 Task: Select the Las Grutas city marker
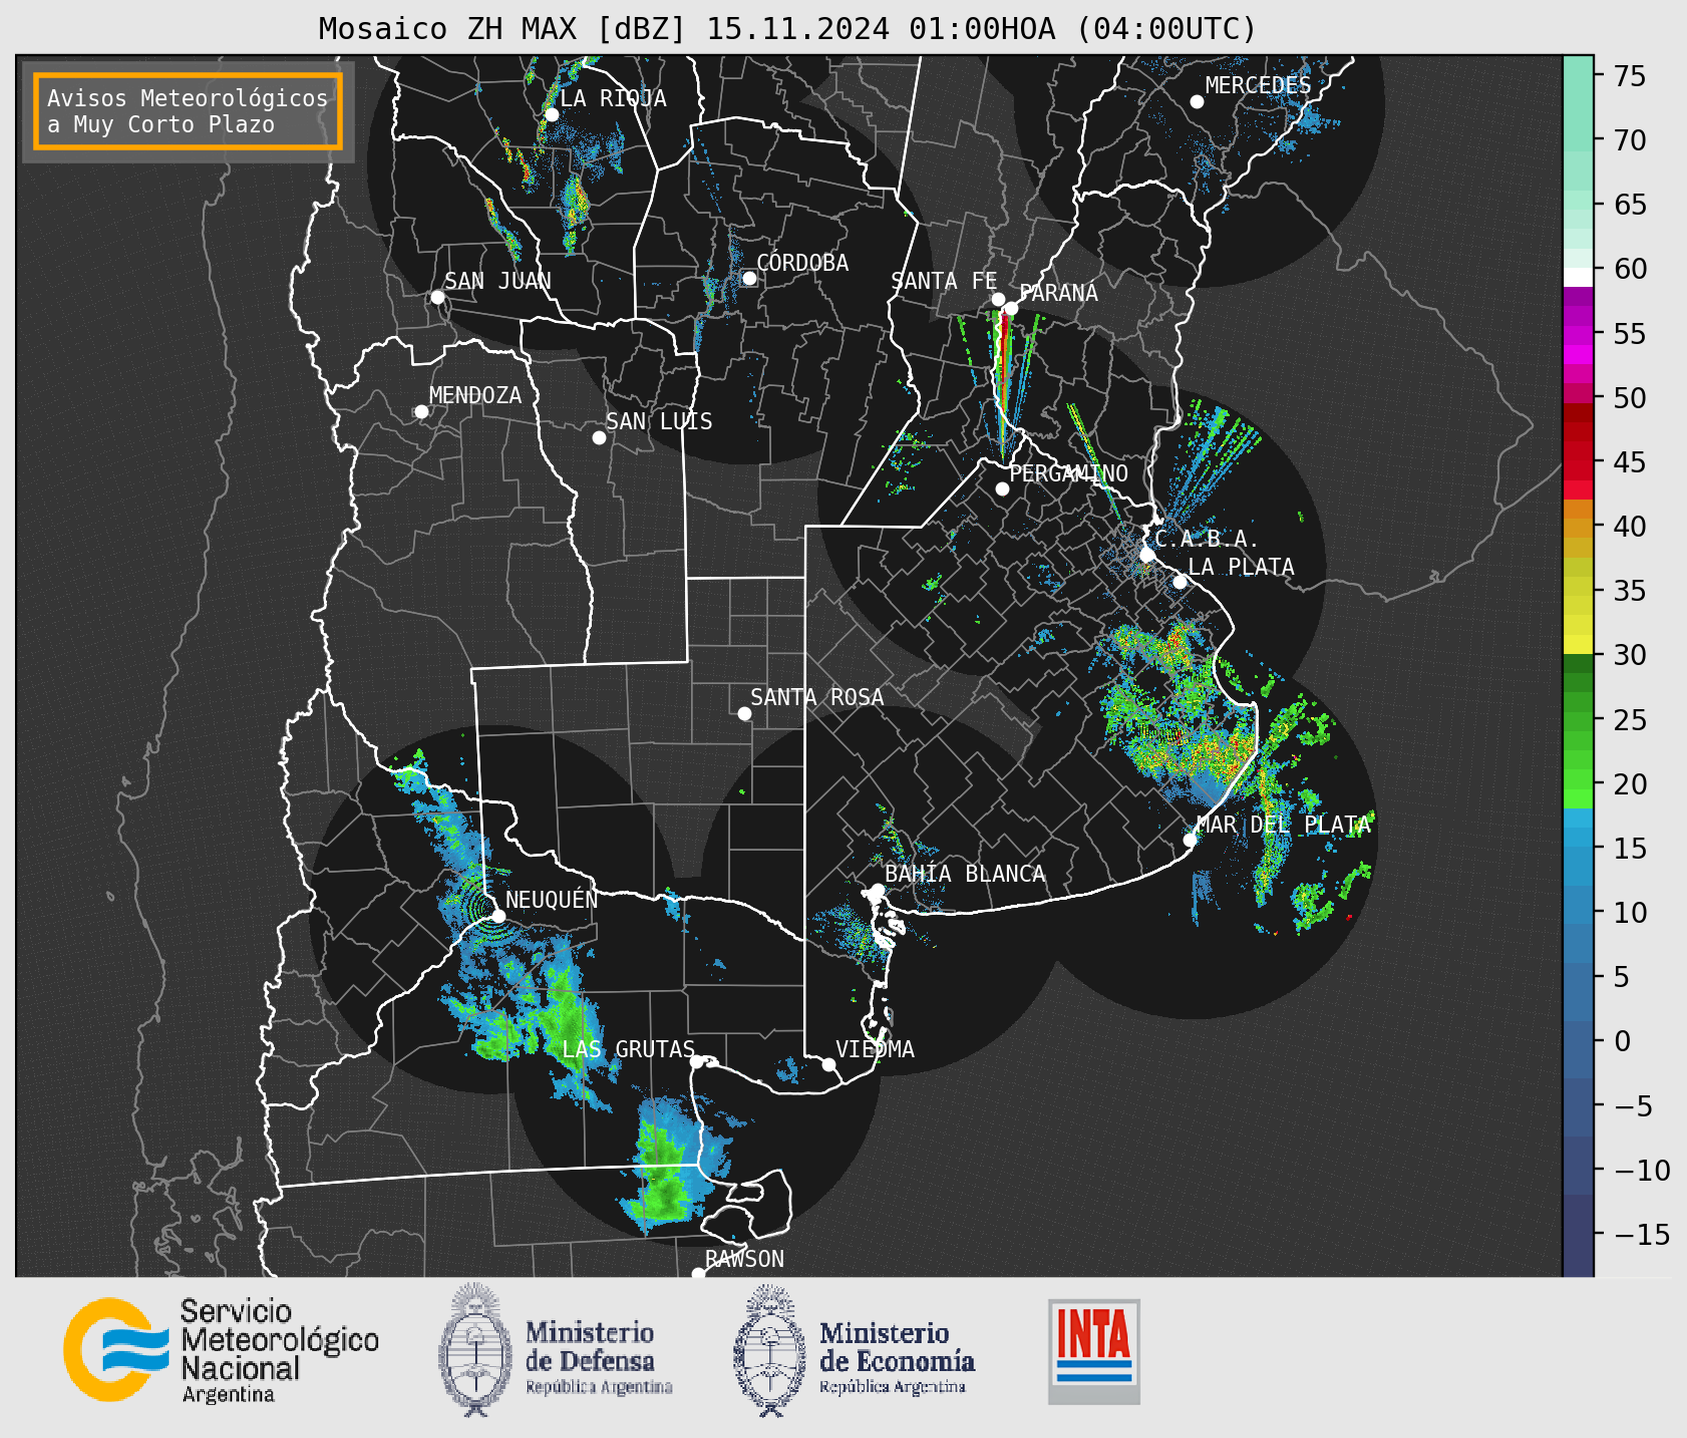[697, 1062]
